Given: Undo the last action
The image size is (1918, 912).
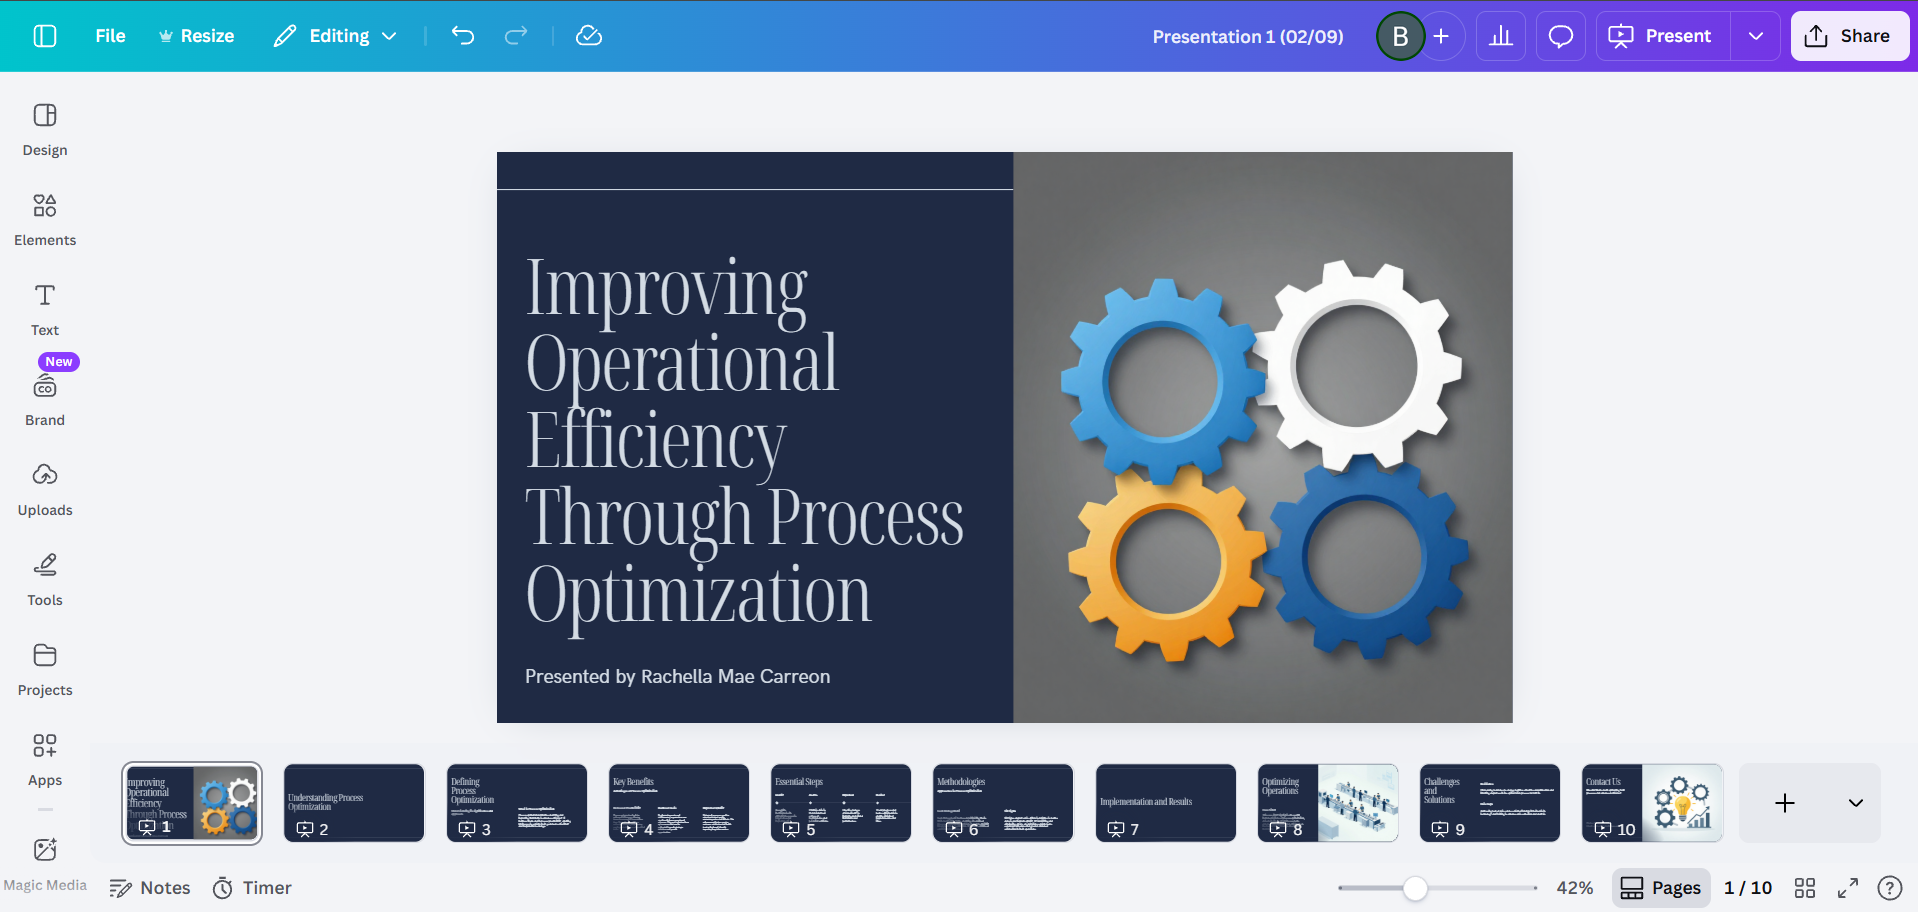Looking at the screenshot, I should 463,36.
